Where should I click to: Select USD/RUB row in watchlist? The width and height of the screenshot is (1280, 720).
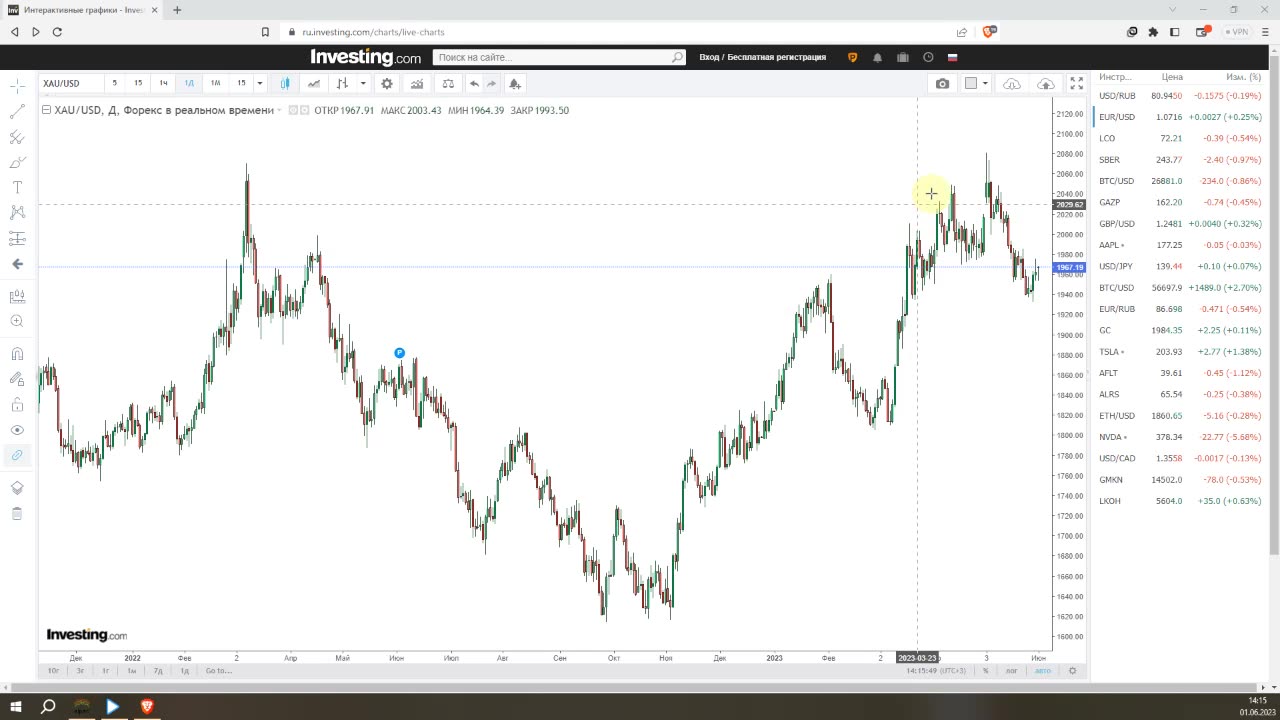coord(1180,96)
